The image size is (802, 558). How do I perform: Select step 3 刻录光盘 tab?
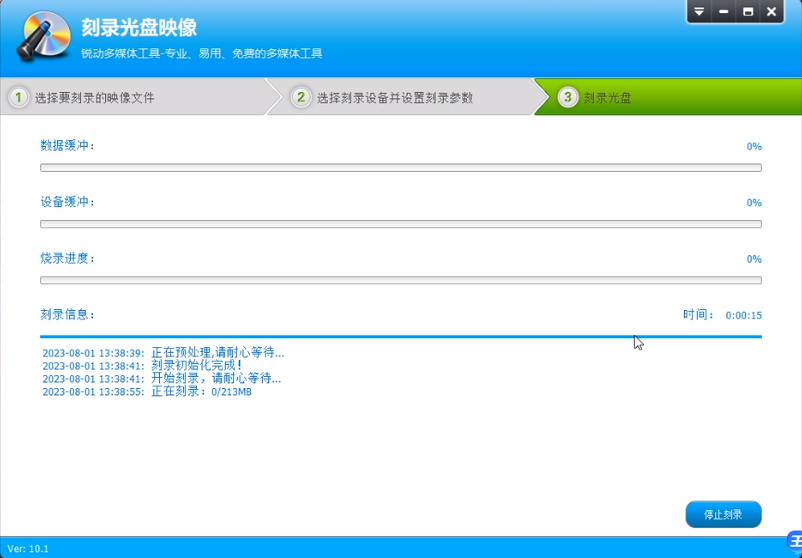pyautogui.click(x=667, y=97)
